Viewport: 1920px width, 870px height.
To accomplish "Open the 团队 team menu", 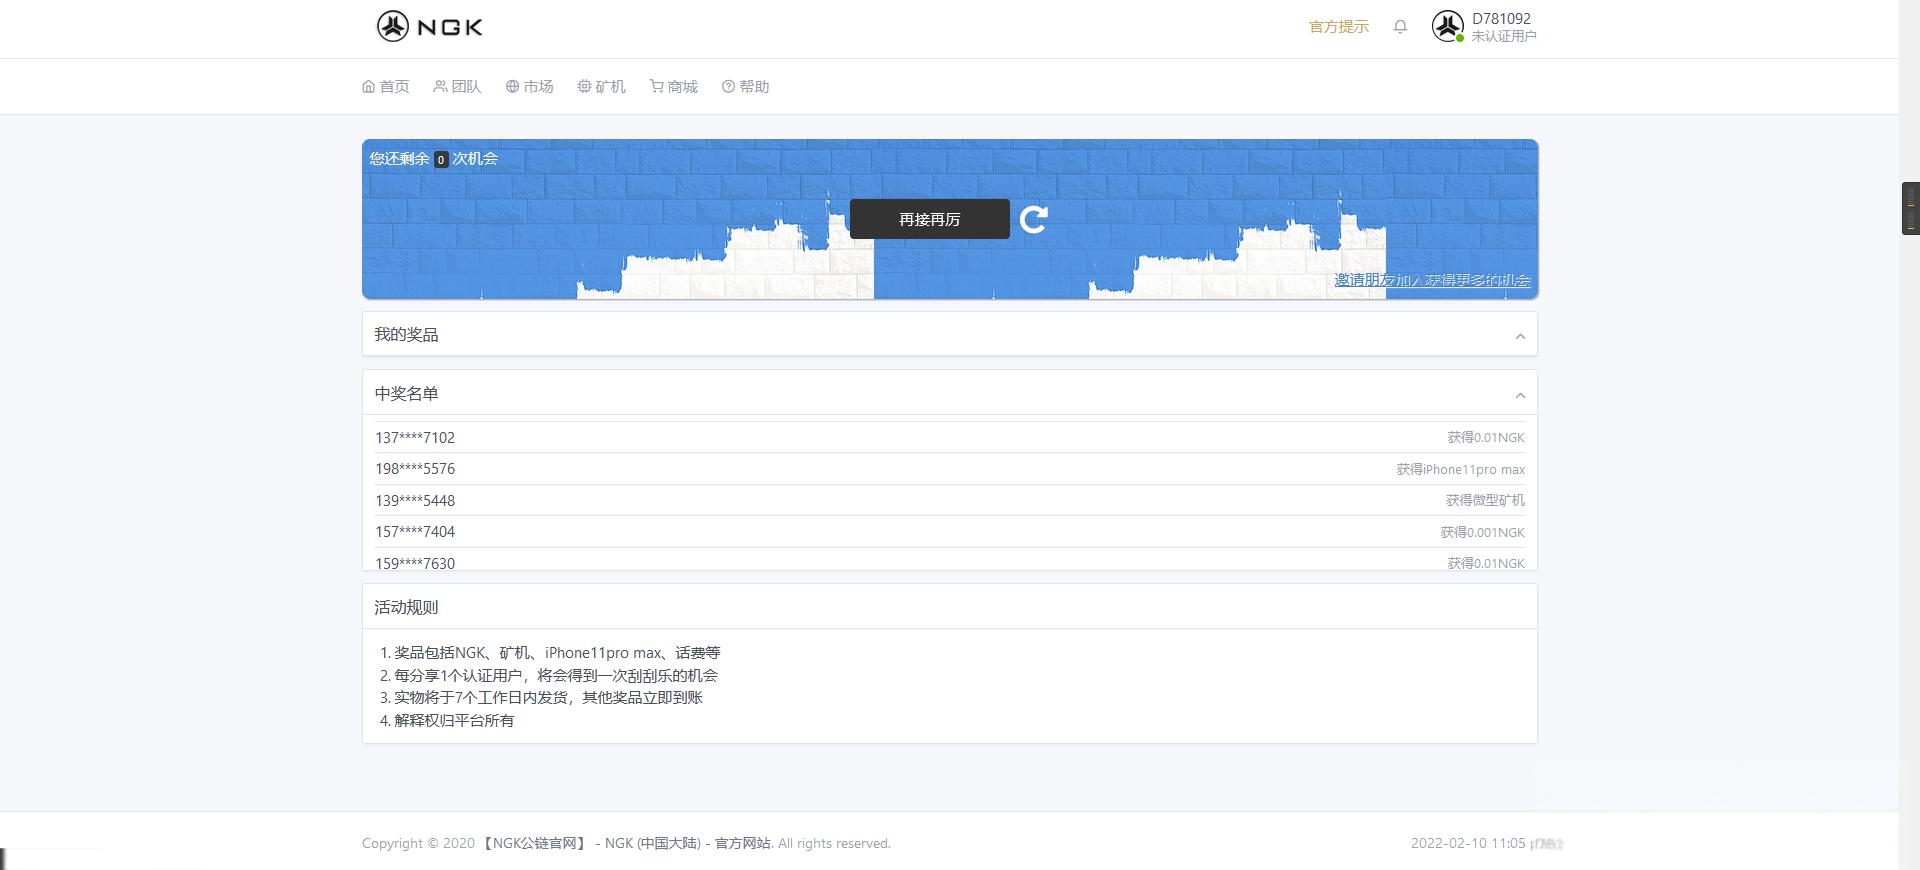I will (458, 87).
